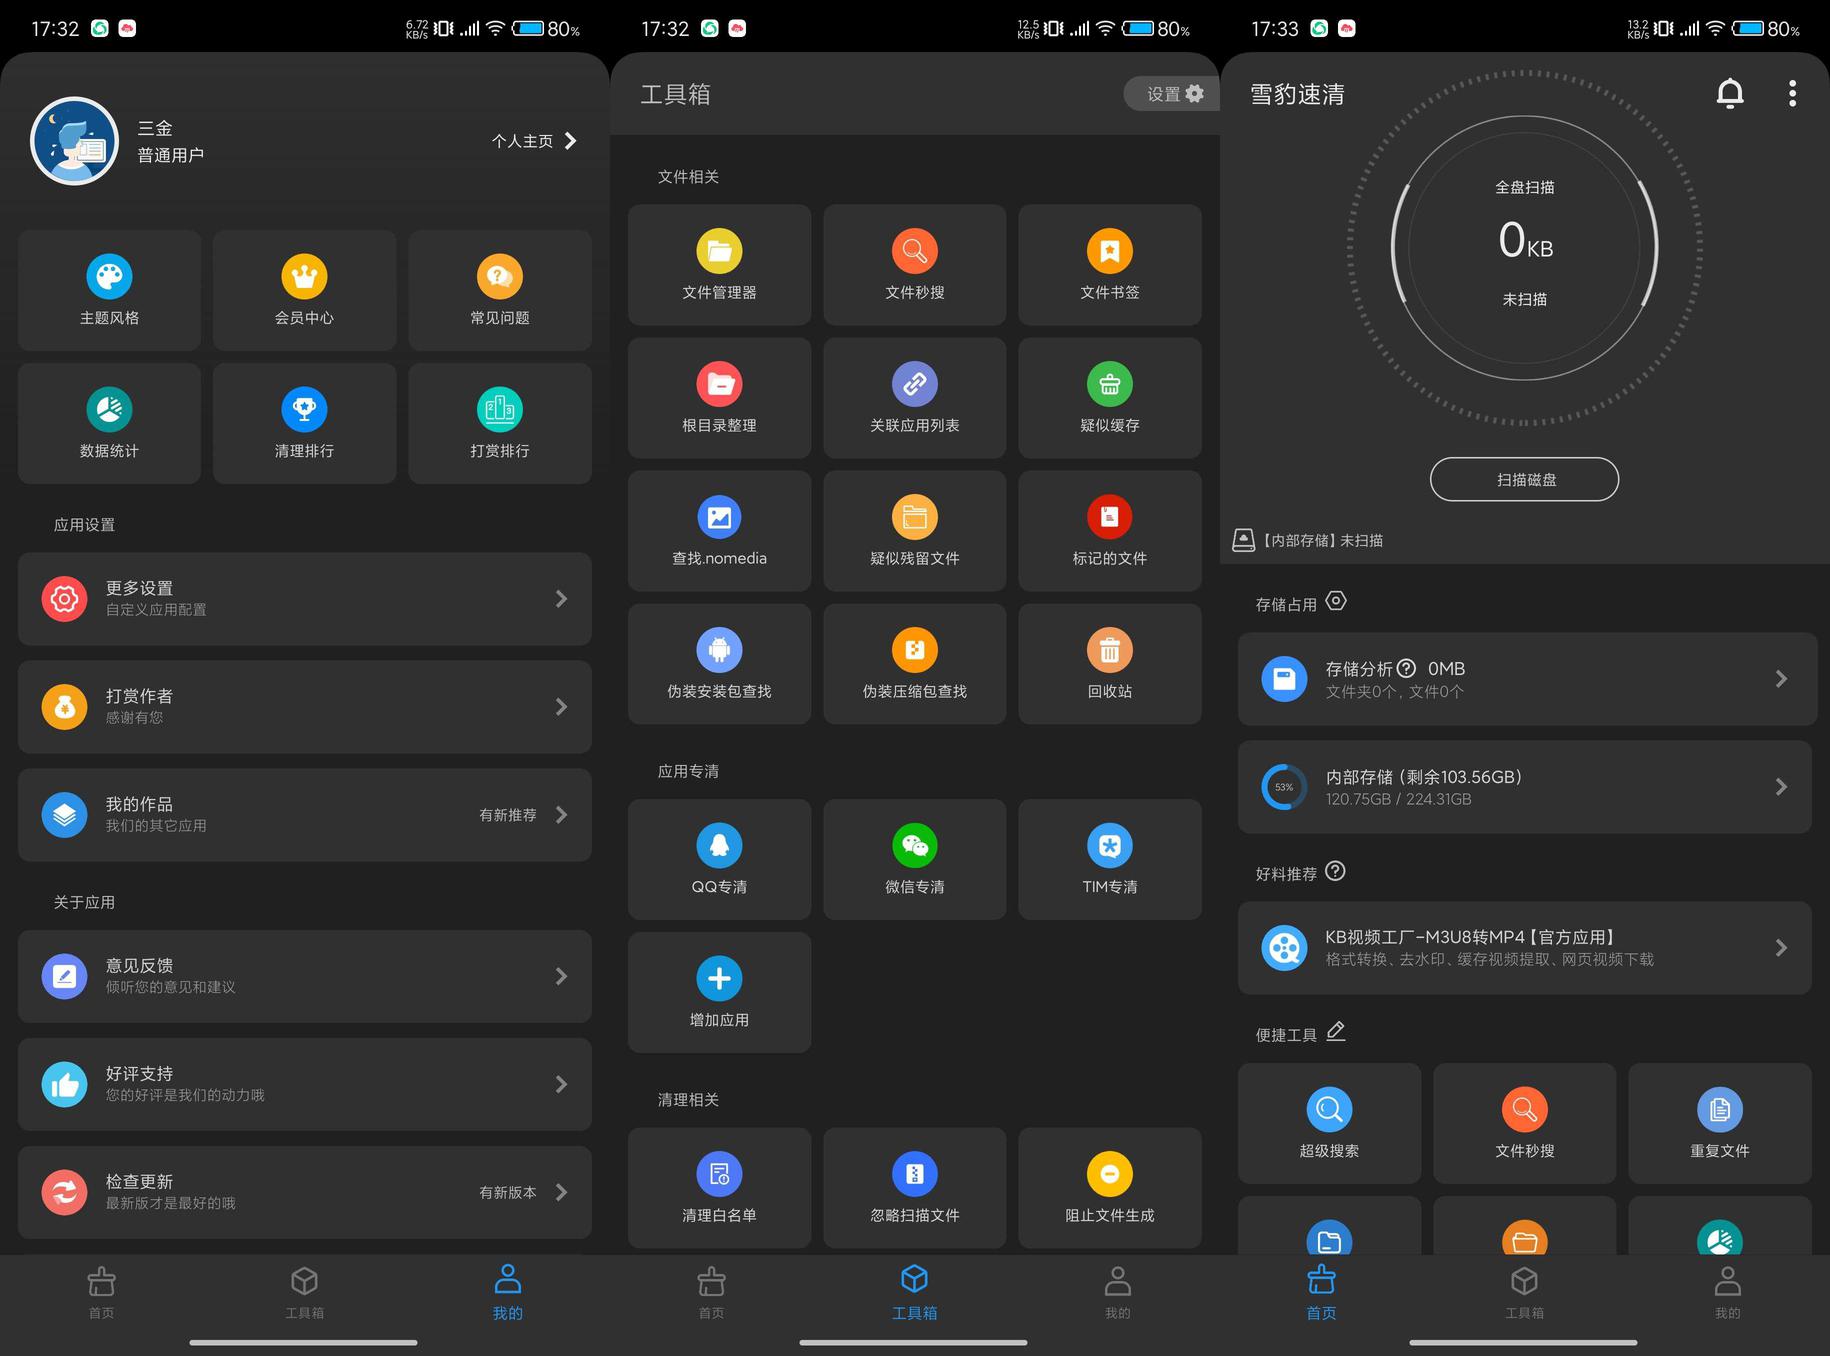Expand 内部存储 row chevron
This screenshot has width=1830, height=1356.
1781,787
